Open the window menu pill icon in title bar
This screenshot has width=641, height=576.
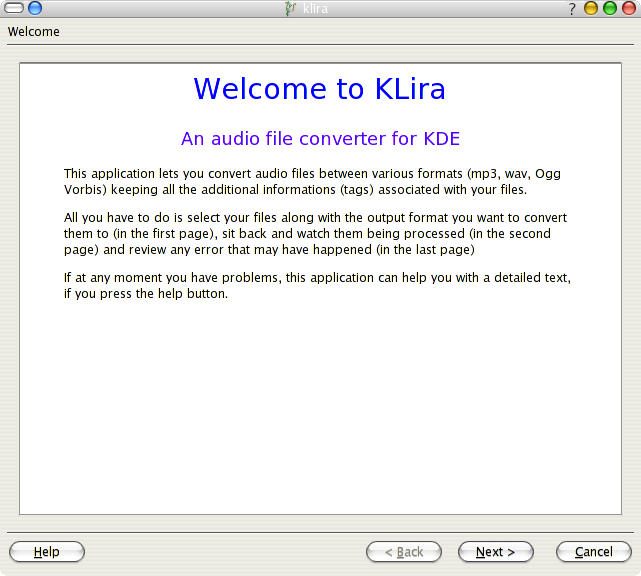[13, 8]
